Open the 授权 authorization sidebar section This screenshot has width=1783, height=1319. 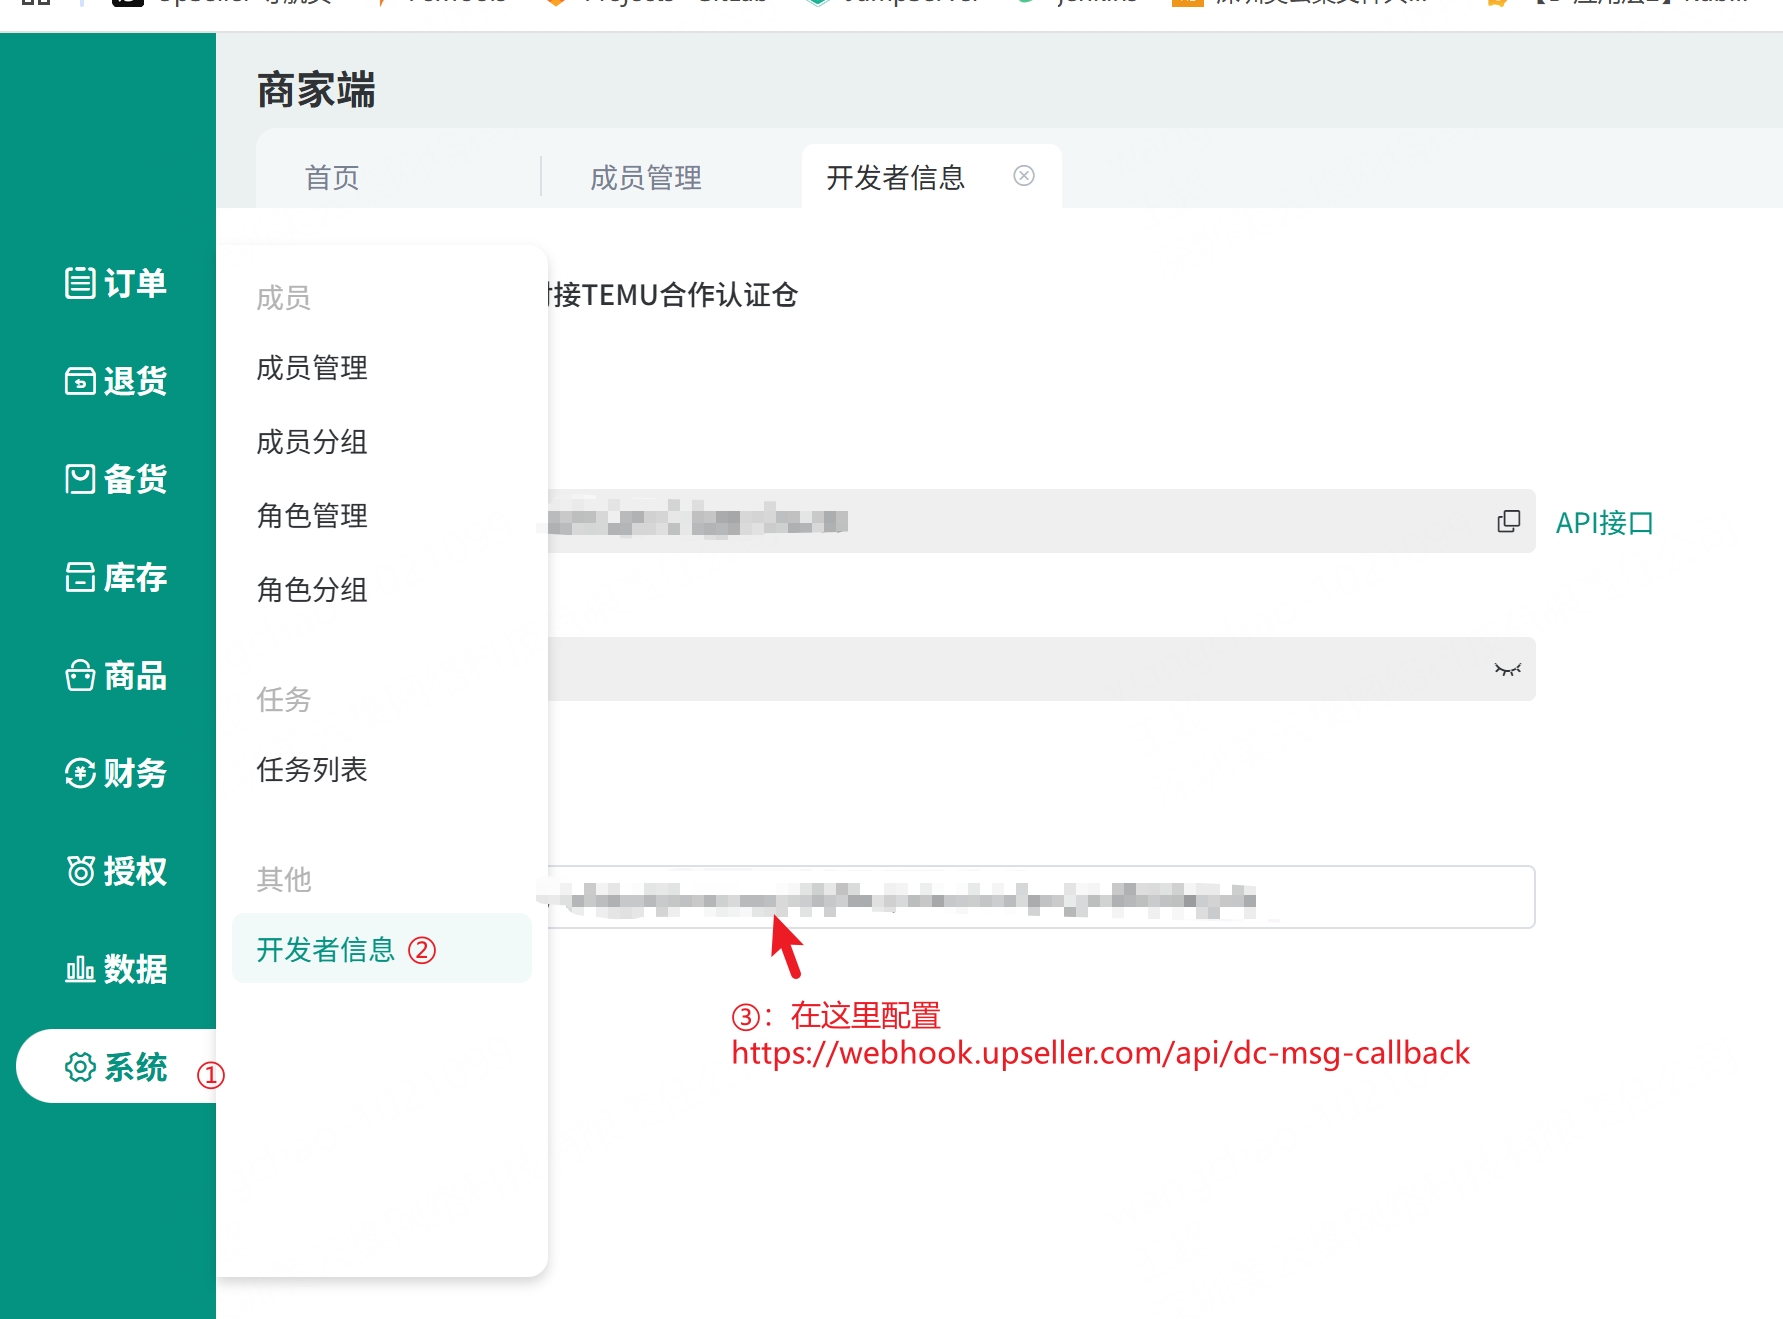click(116, 871)
